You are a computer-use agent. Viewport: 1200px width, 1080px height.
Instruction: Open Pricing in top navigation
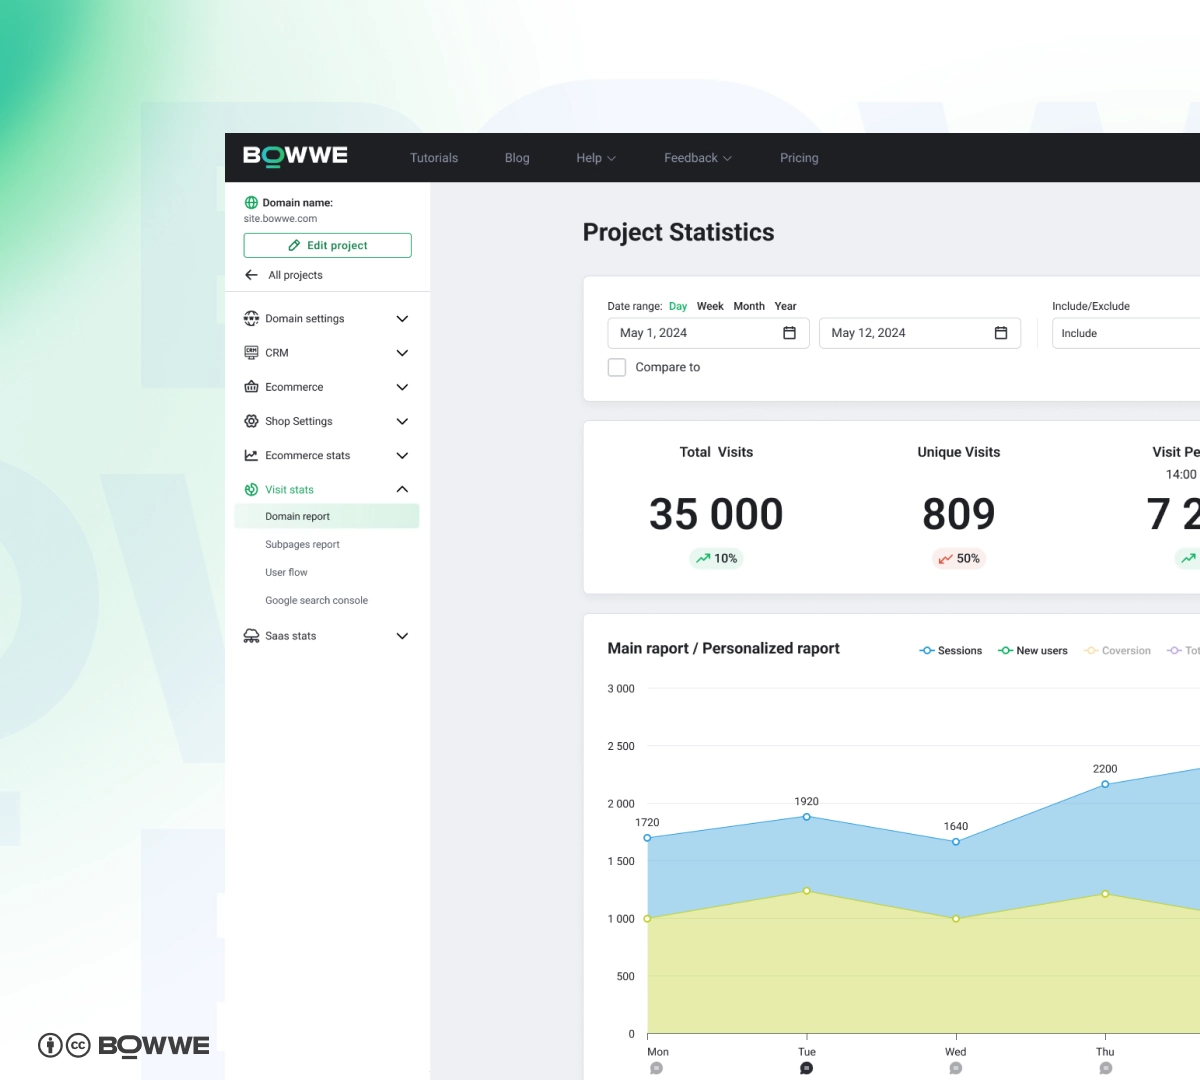pyautogui.click(x=799, y=158)
